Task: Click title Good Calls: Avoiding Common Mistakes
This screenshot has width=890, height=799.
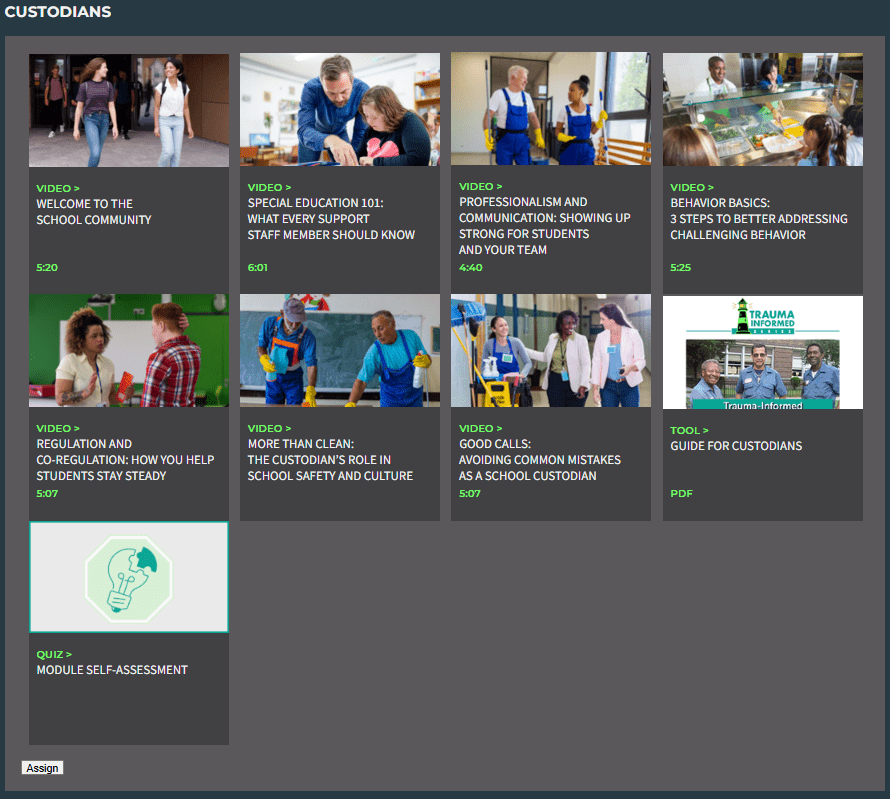Action: pos(539,460)
